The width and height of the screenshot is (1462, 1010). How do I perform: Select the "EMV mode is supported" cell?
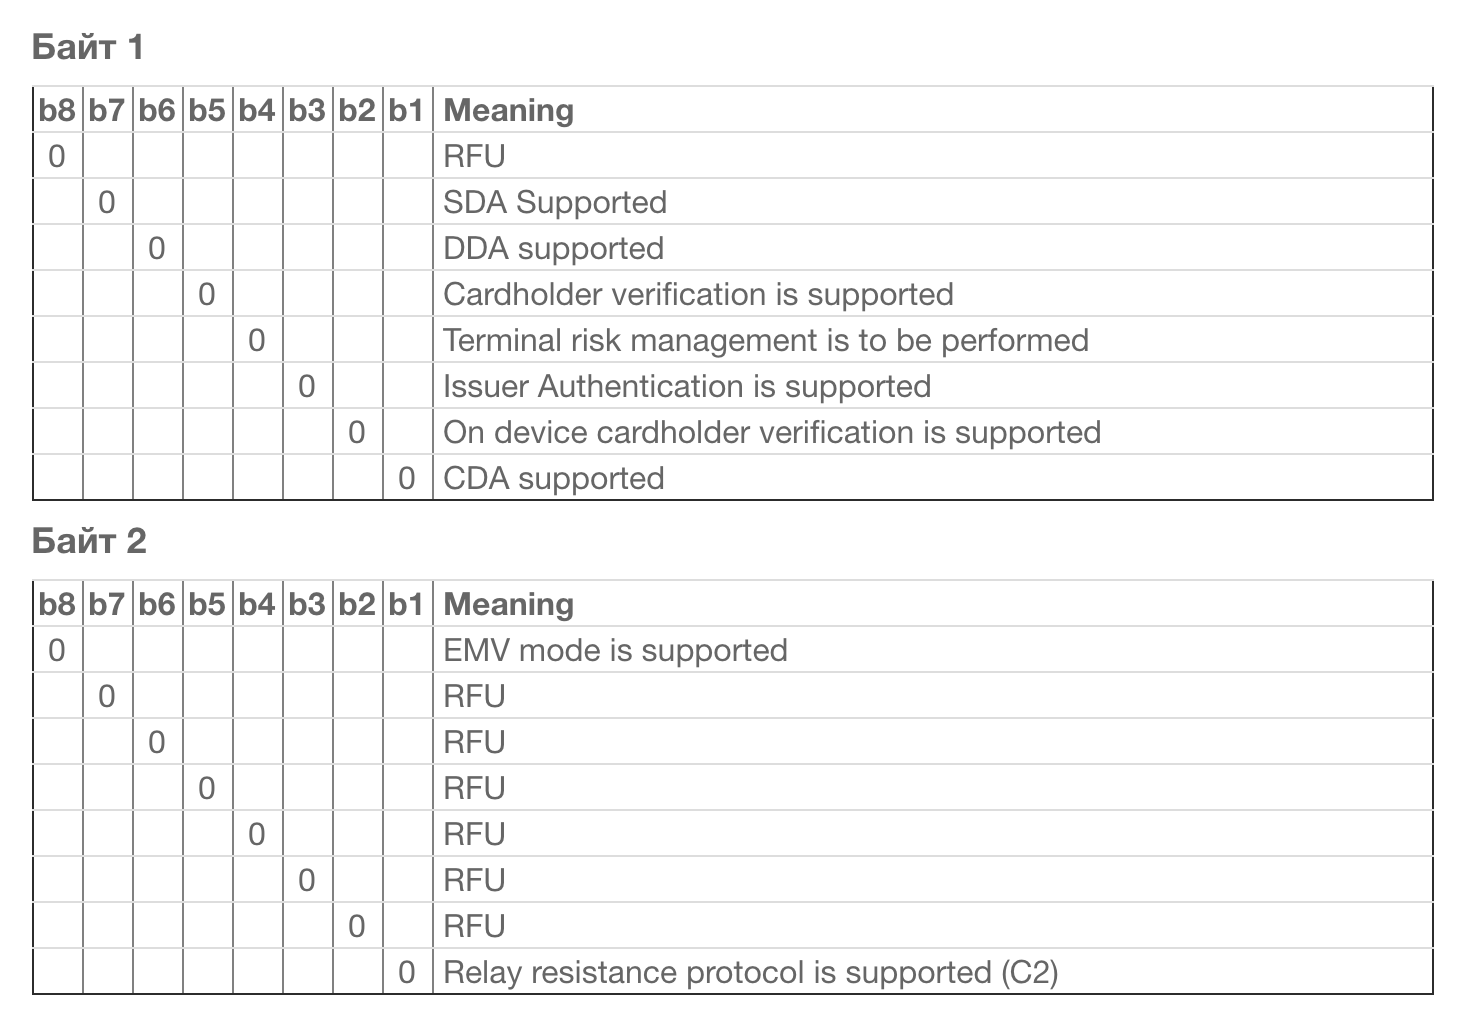pyautogui.click(x=615, y=650)
